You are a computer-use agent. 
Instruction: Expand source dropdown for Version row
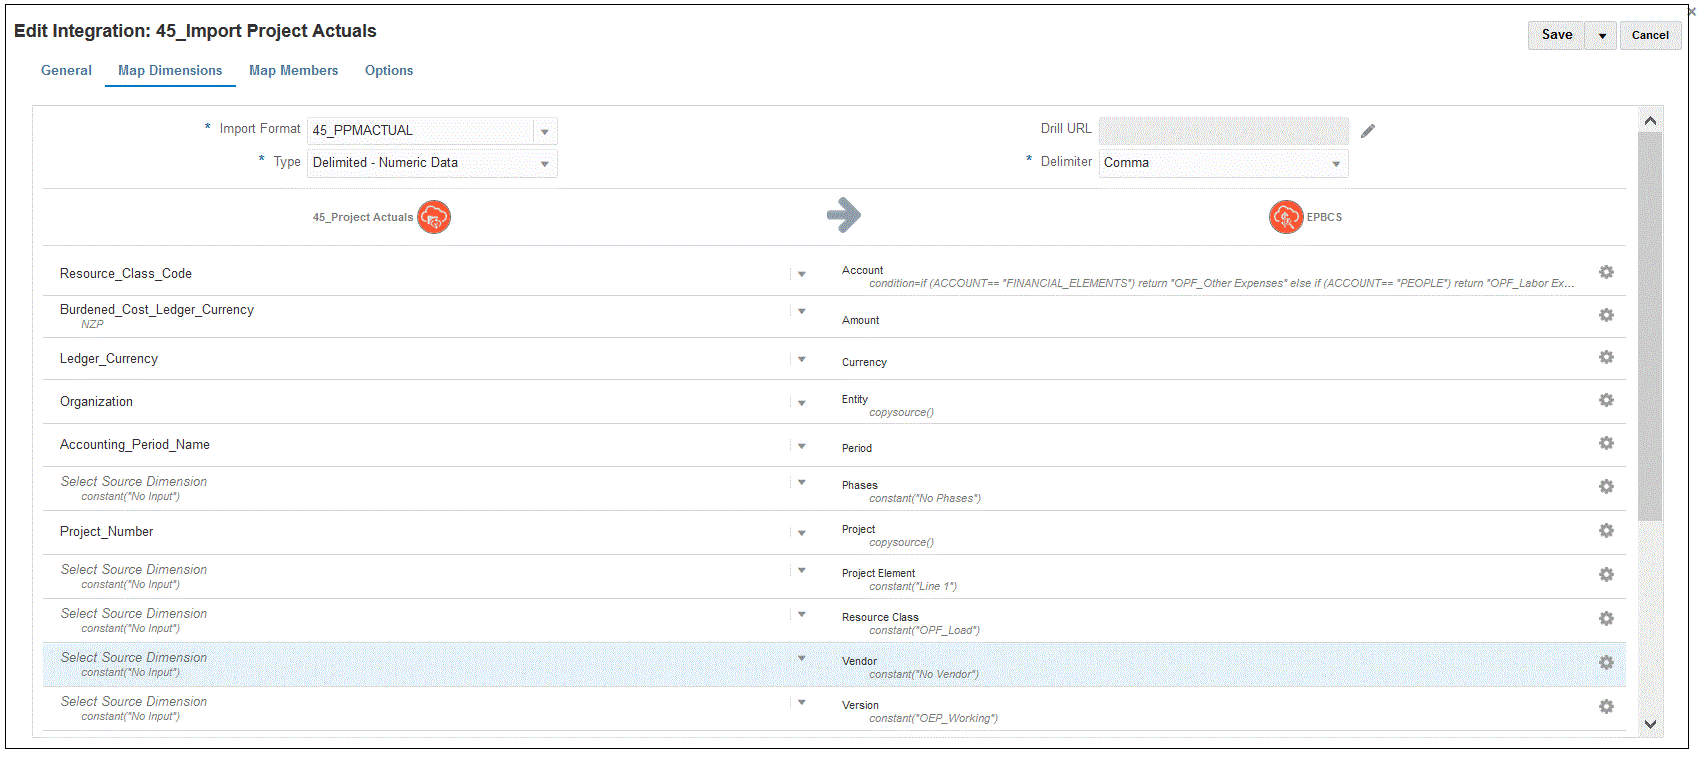[x=801, y=702]
